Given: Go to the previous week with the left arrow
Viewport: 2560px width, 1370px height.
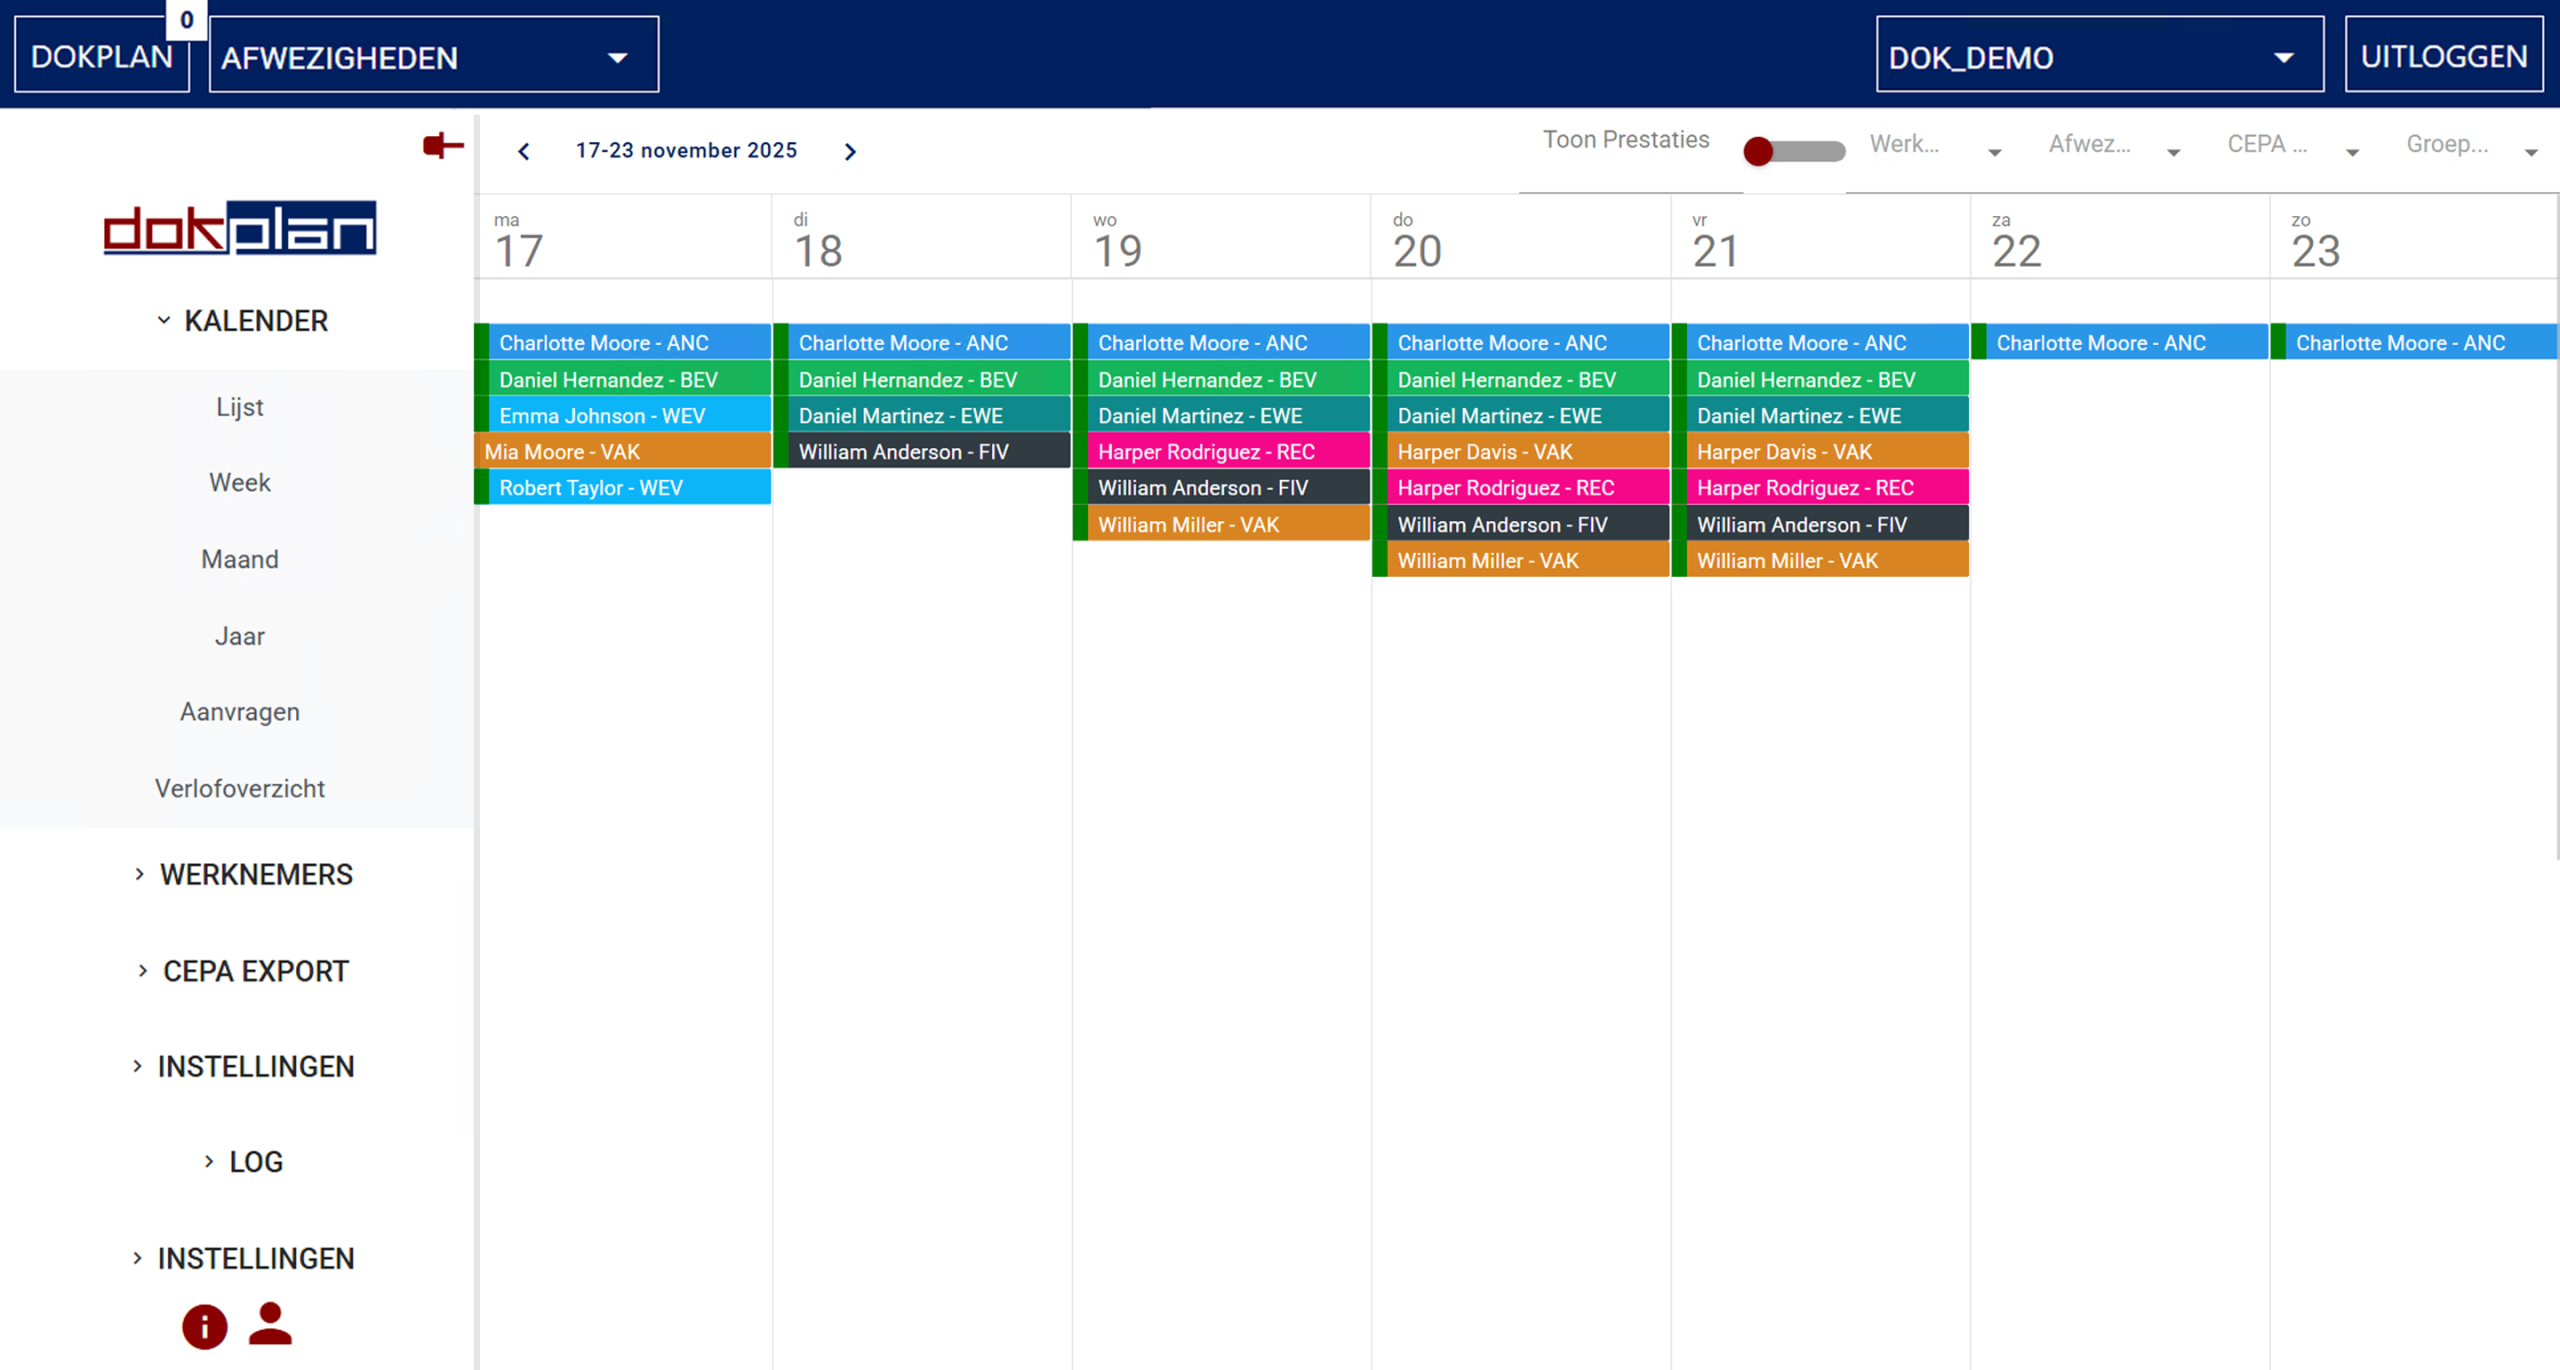Looking at the screenshot, I should click(x=524, y=150).
